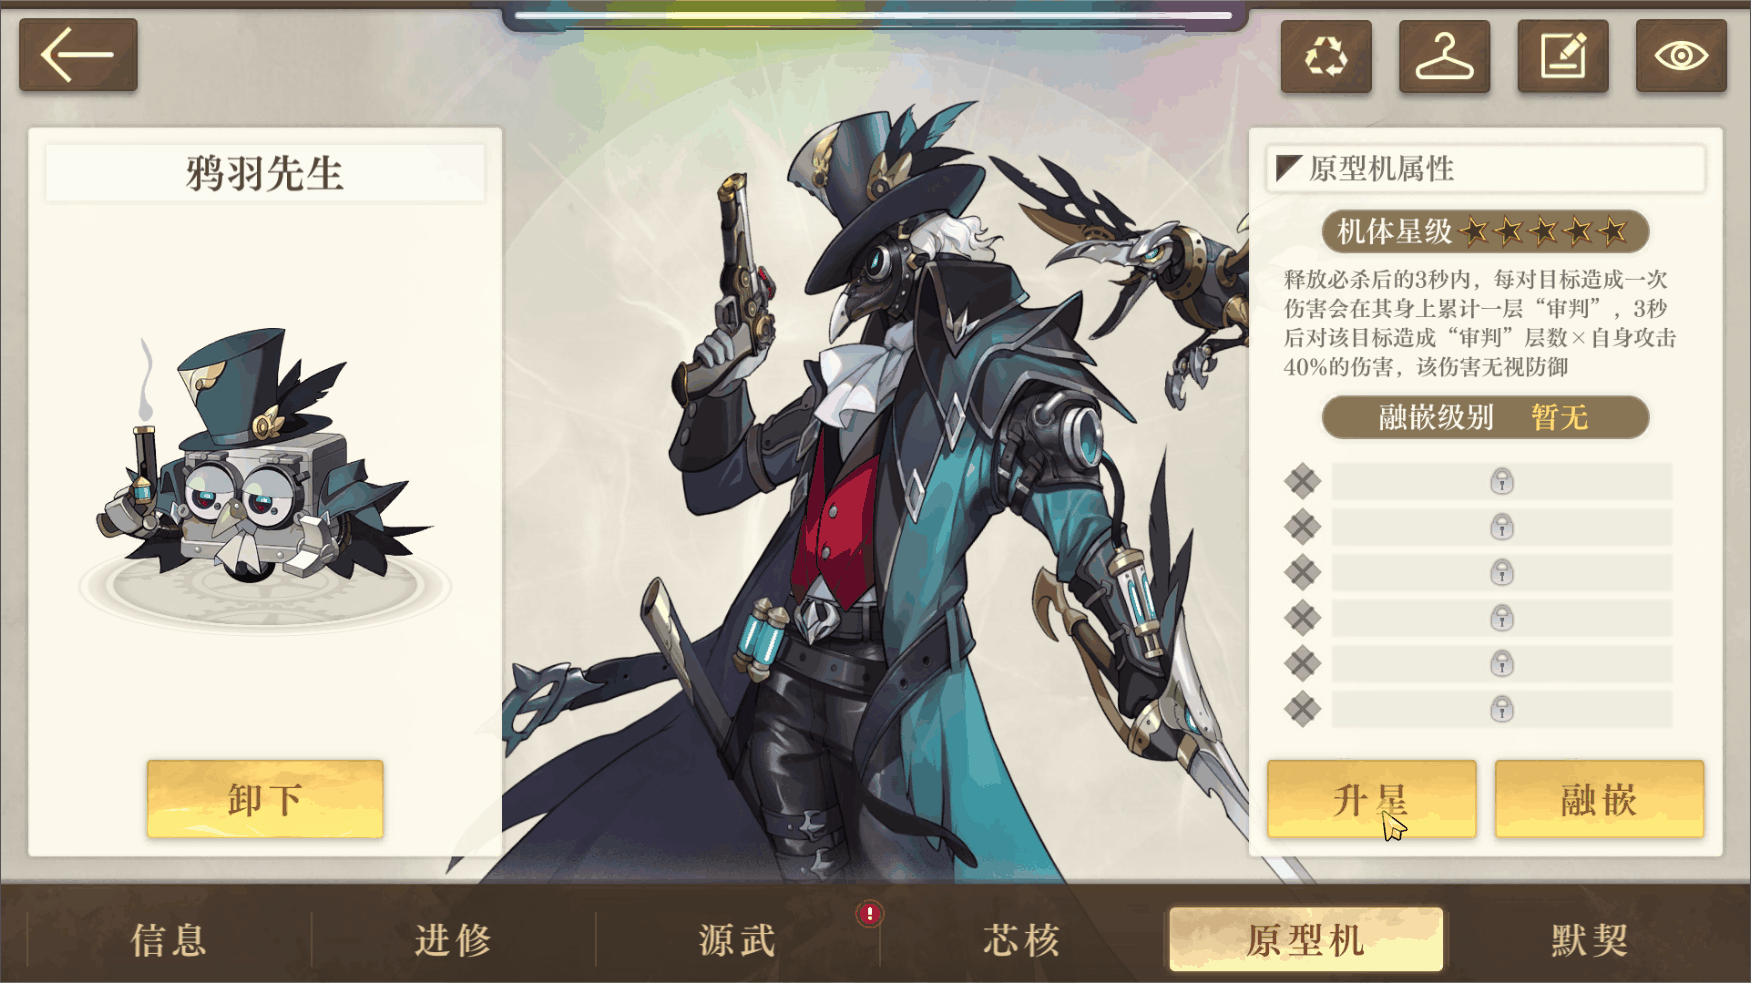Select the fifth slot's cross emblem
Screen dimensions: 1751x983
1302,663
